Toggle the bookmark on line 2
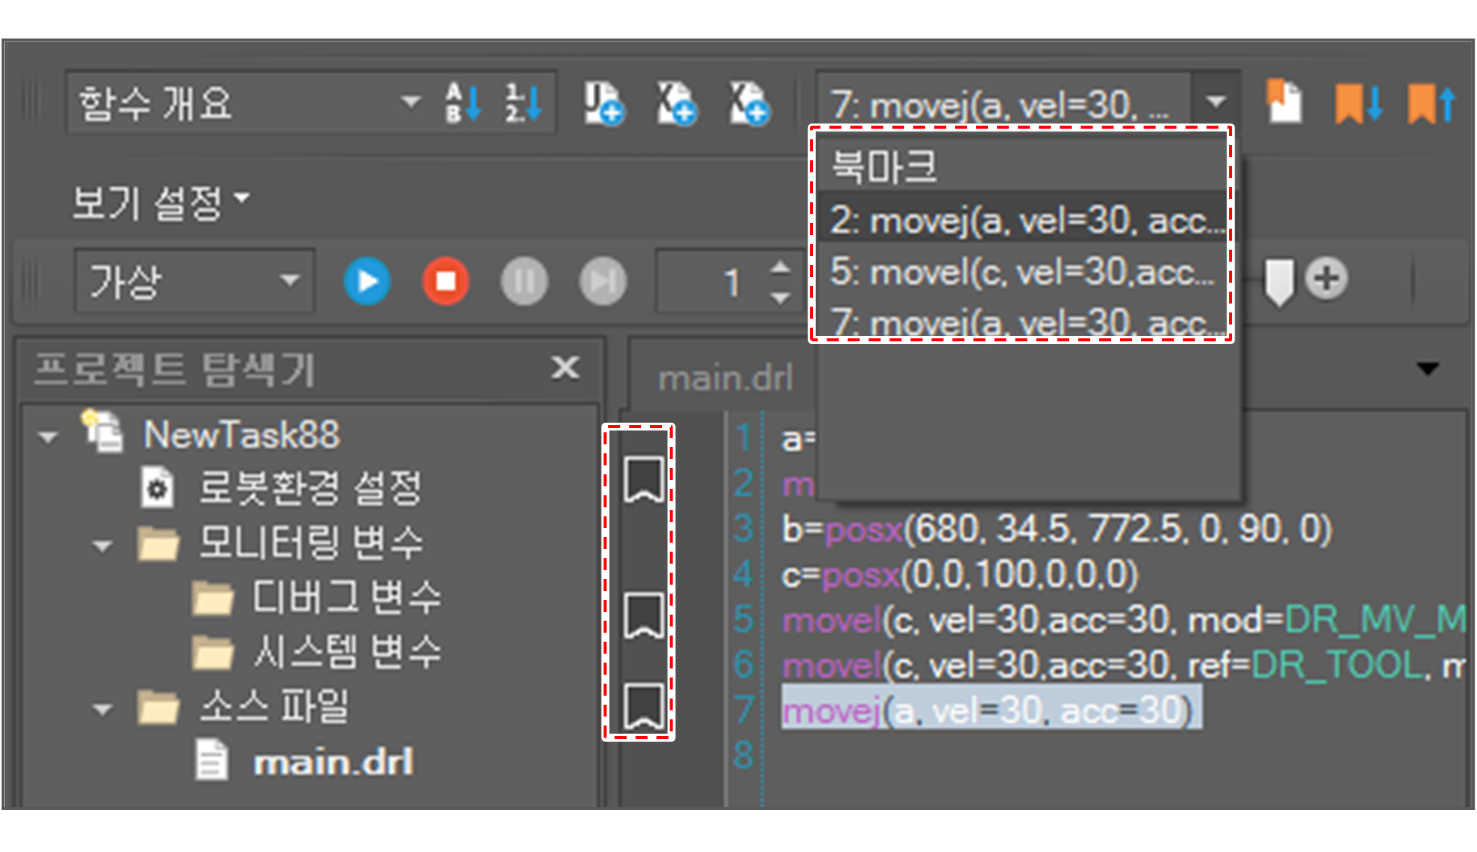The width and height of the screenshot is (1477, 852). [643, 480]
